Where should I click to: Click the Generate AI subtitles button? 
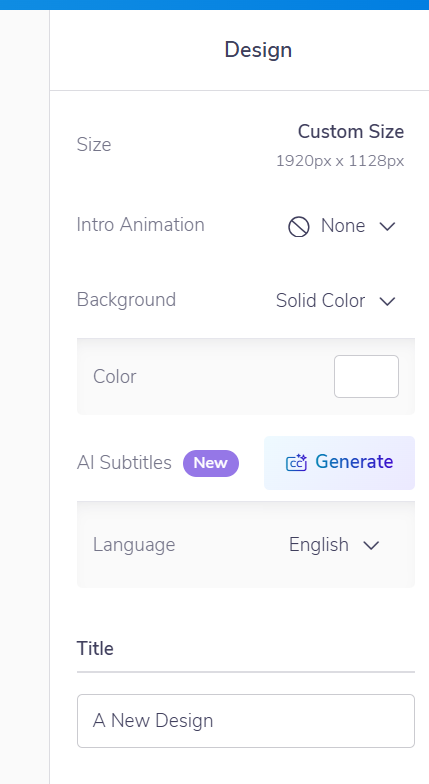340,463
